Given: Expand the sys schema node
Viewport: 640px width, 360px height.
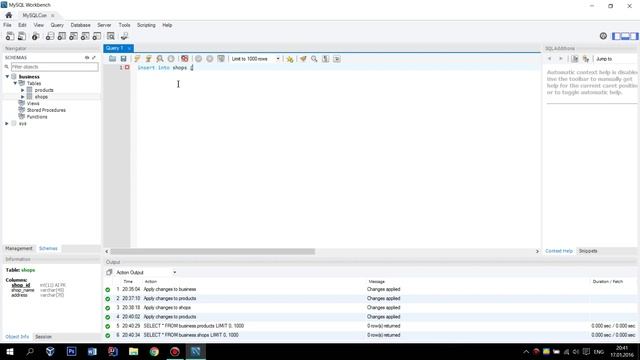Looking at the screenshot, I should 7,123.
